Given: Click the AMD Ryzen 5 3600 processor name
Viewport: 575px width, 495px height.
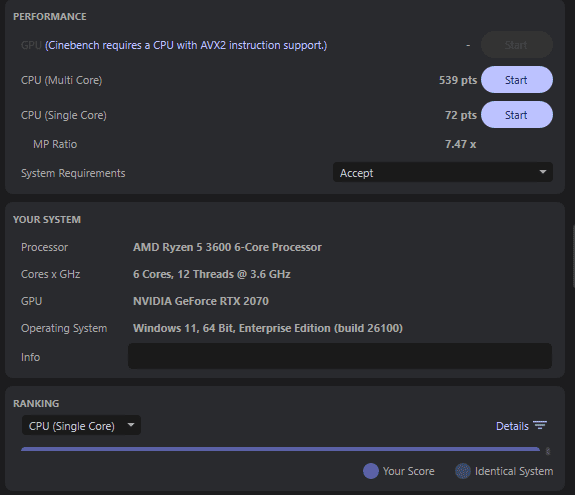Looking at the screenshot, I should point(227,247).
